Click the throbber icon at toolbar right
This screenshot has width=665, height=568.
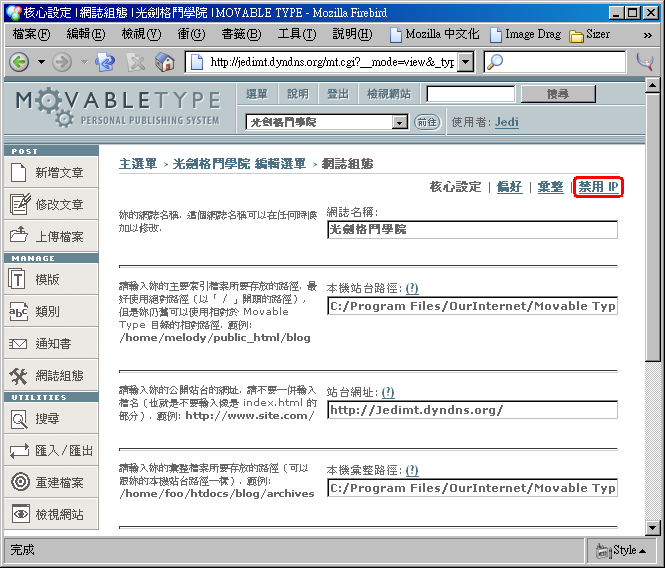pos(645,62)
